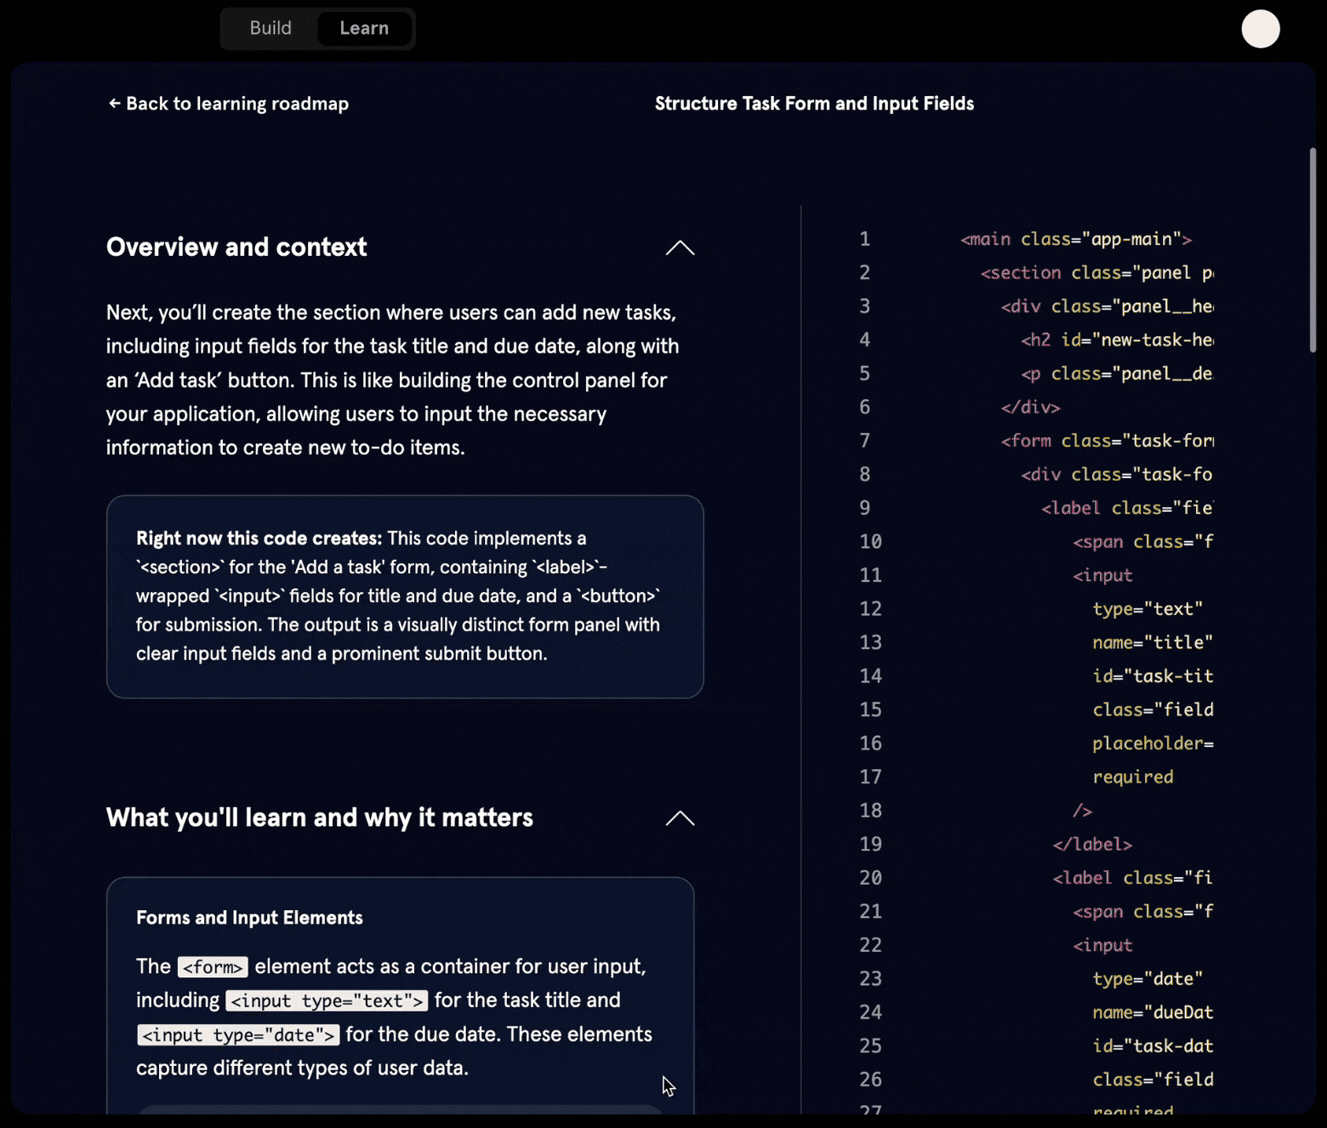Go back to learning roadmap
This screenshot has height=1128, width=1327.
click(x=228, y=104)
